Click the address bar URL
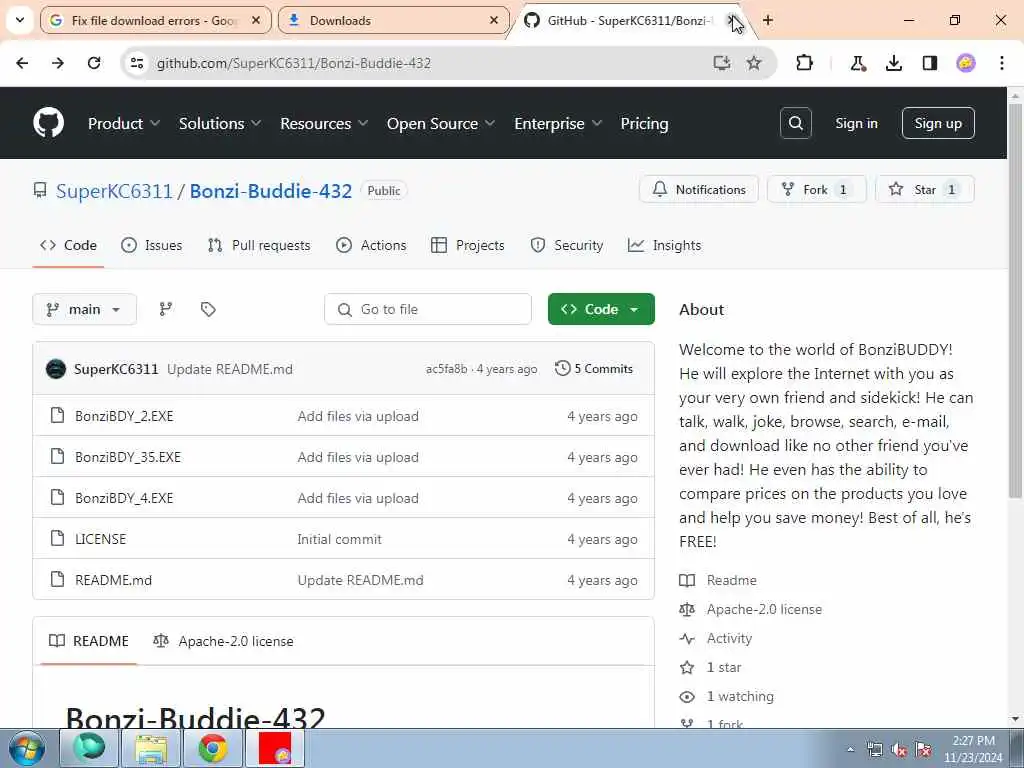 point(294,63)
